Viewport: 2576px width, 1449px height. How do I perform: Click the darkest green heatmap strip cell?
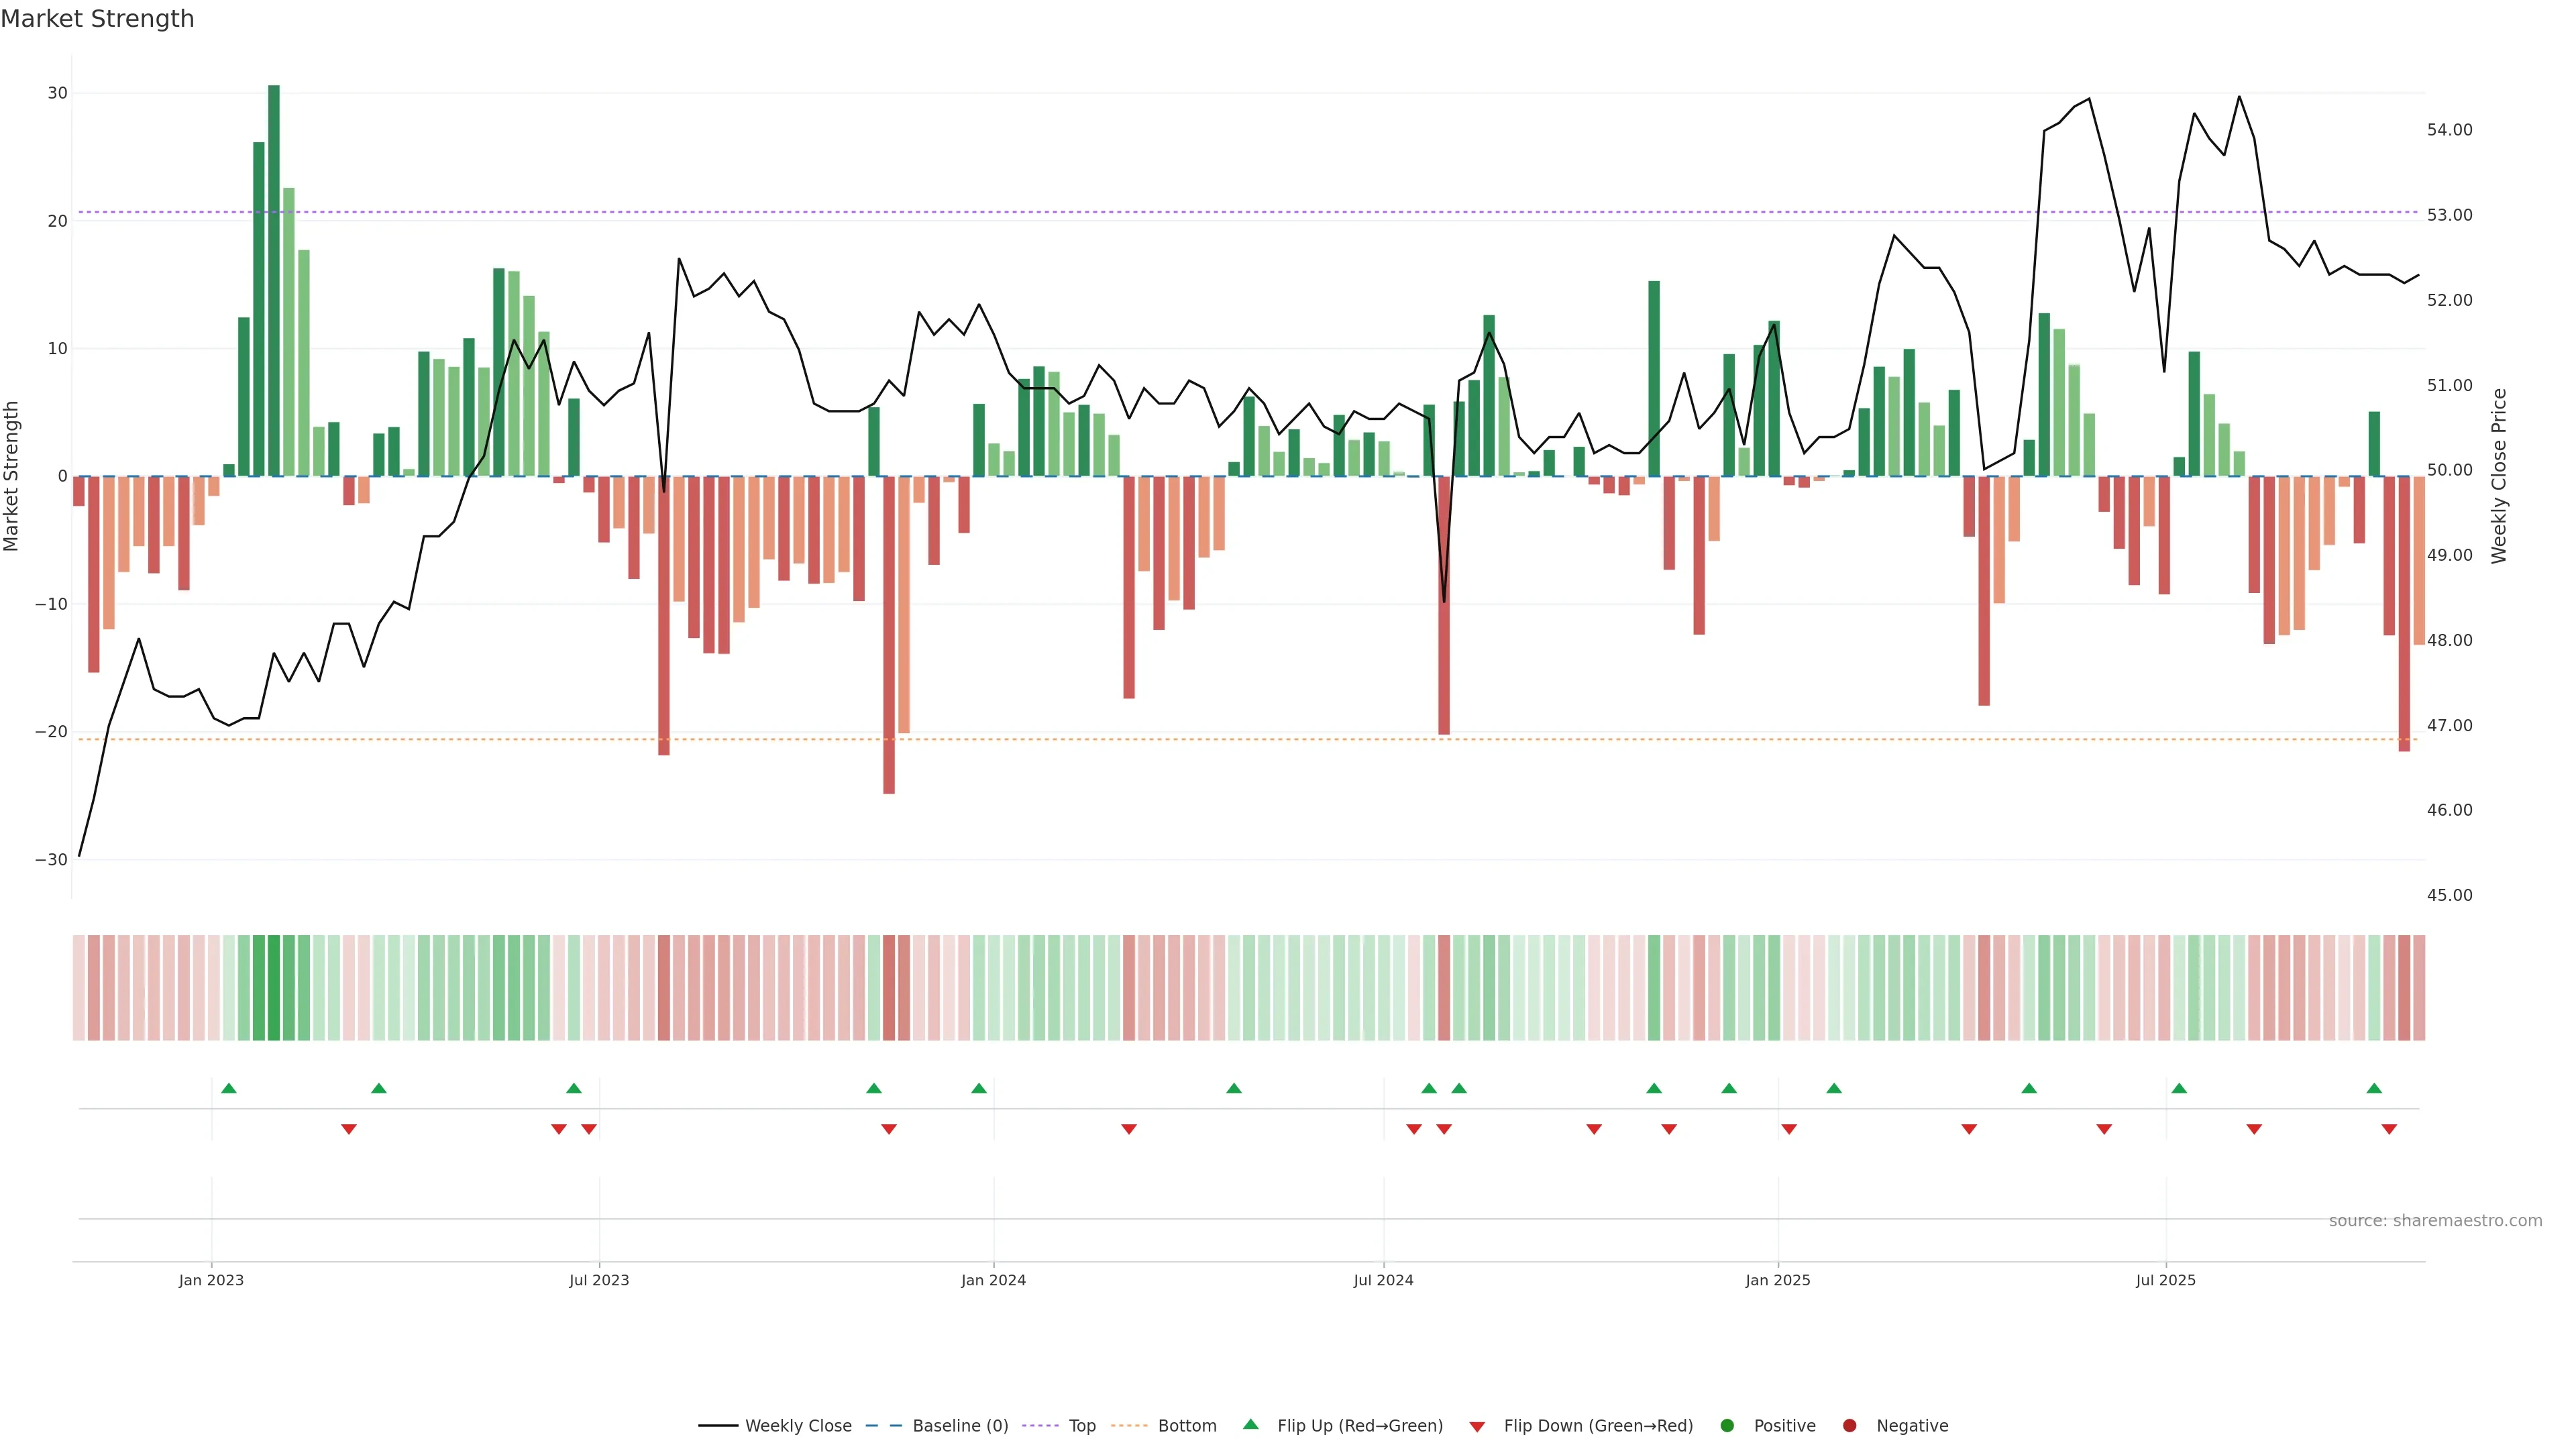[x=274, y=988]
